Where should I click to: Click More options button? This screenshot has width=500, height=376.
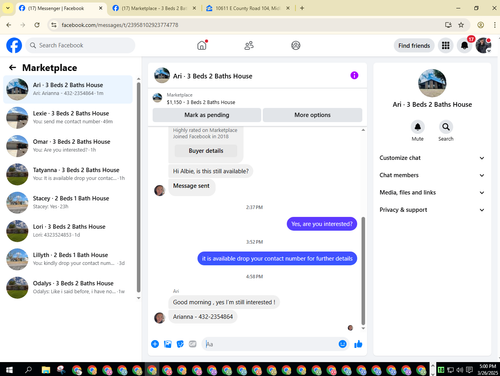[312, 115]
